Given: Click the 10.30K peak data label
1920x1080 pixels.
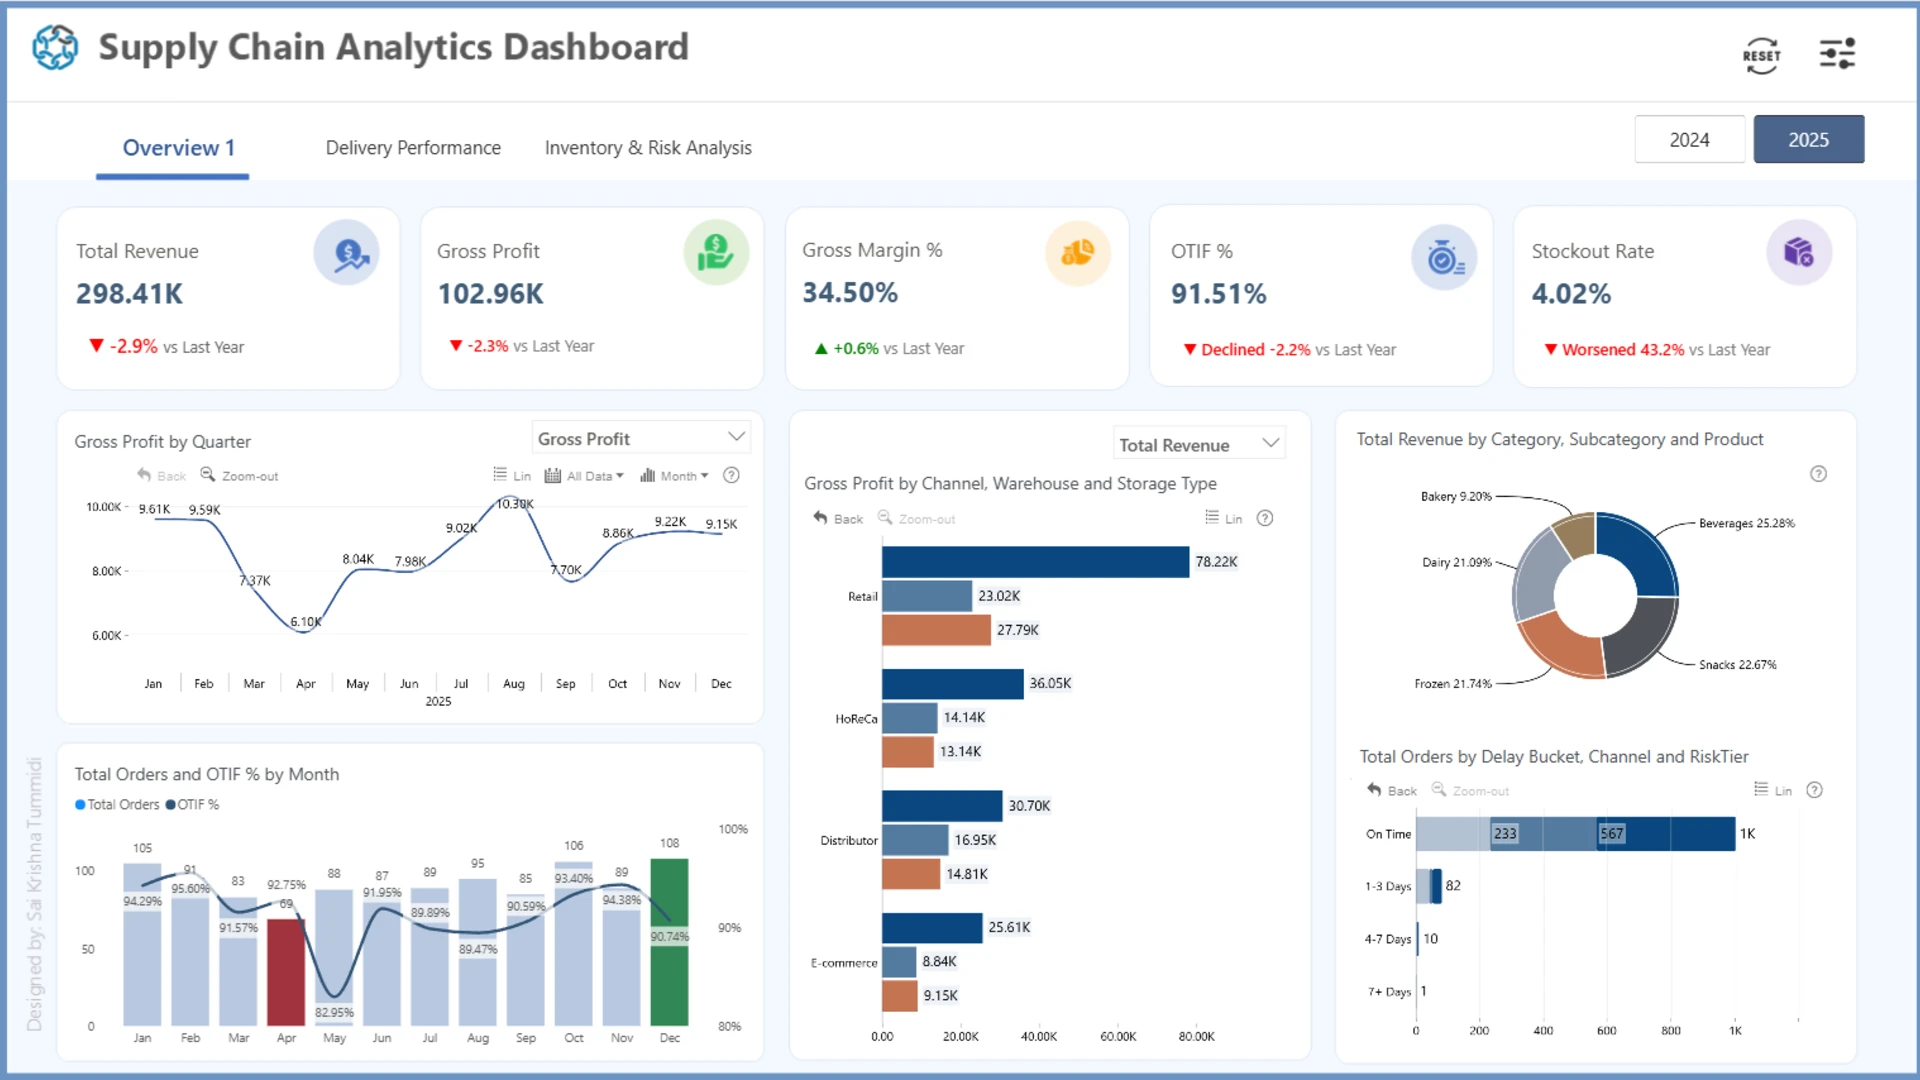Looking at the screenshot, I should pos(515,504).
